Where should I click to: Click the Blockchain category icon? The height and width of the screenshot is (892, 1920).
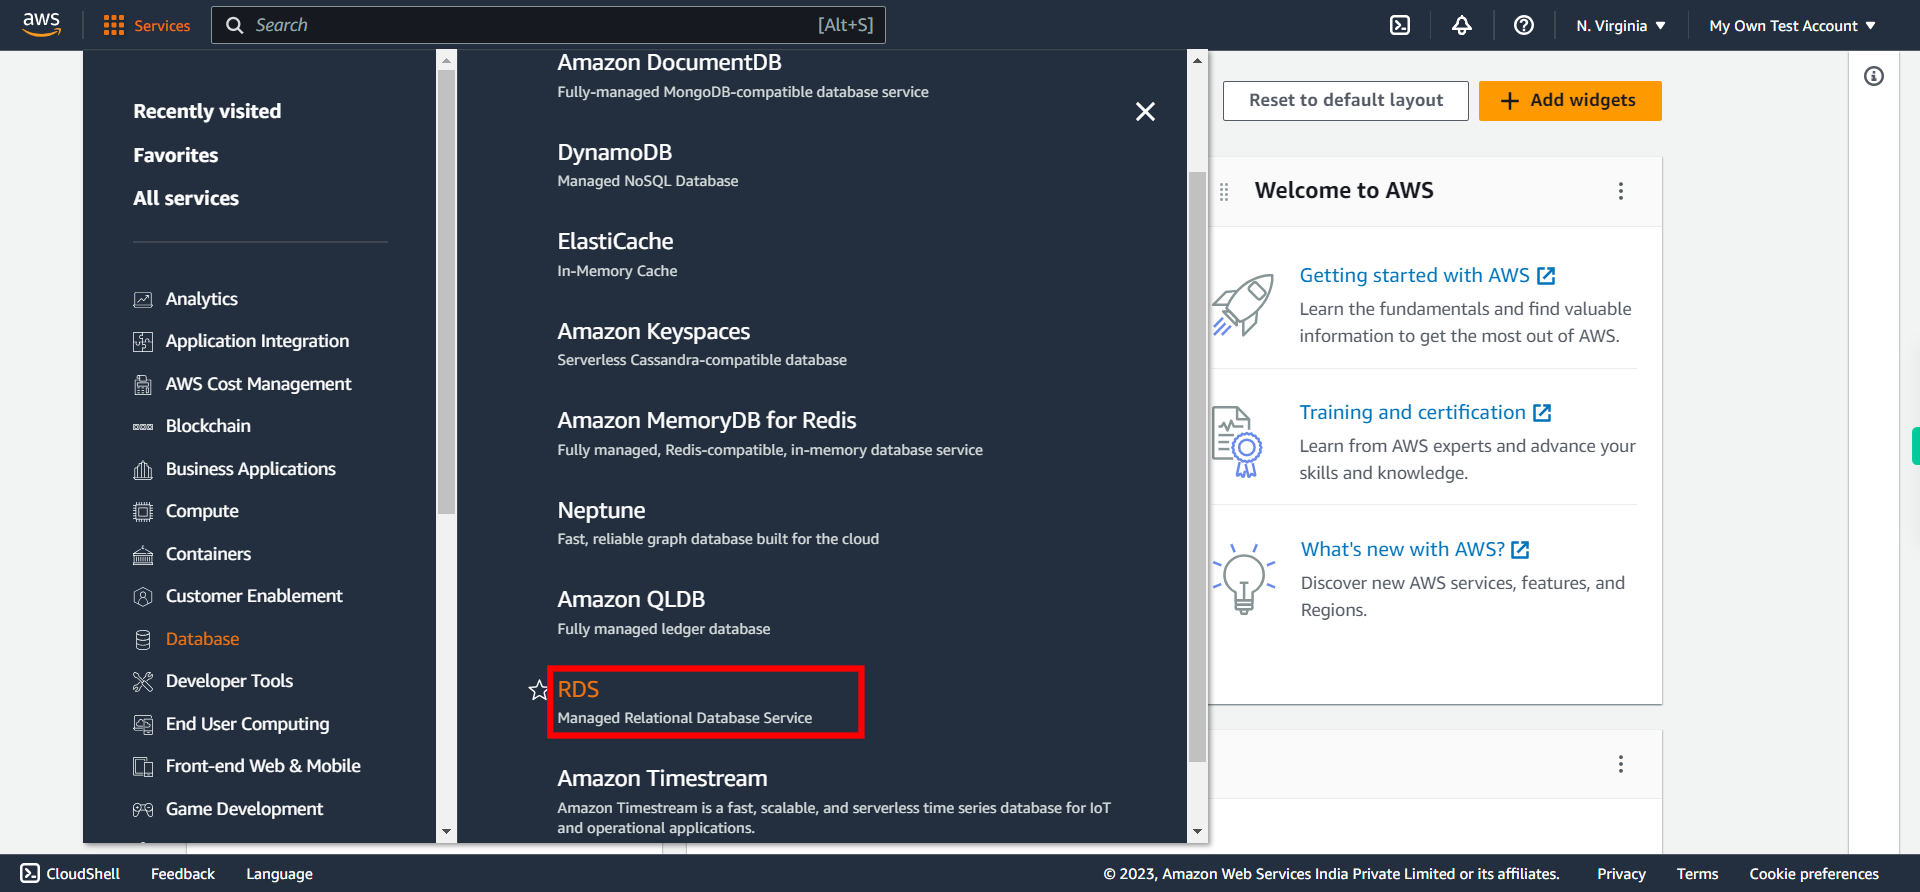coord(143,427)
